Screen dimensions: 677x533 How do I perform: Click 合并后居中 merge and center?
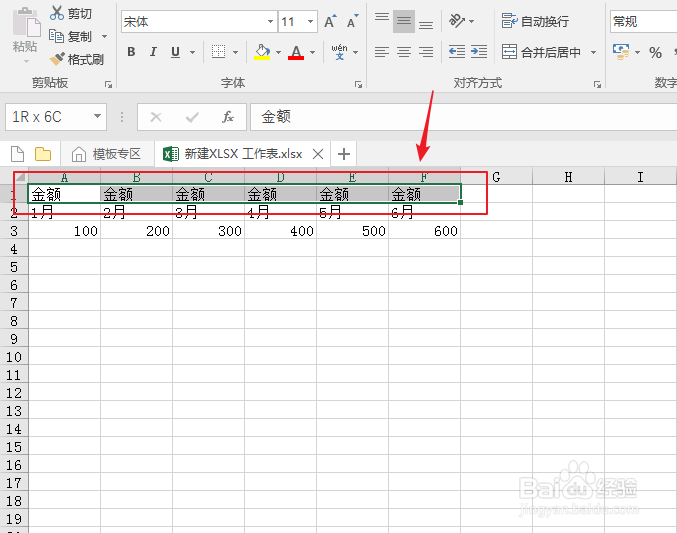tap(541, 52)
